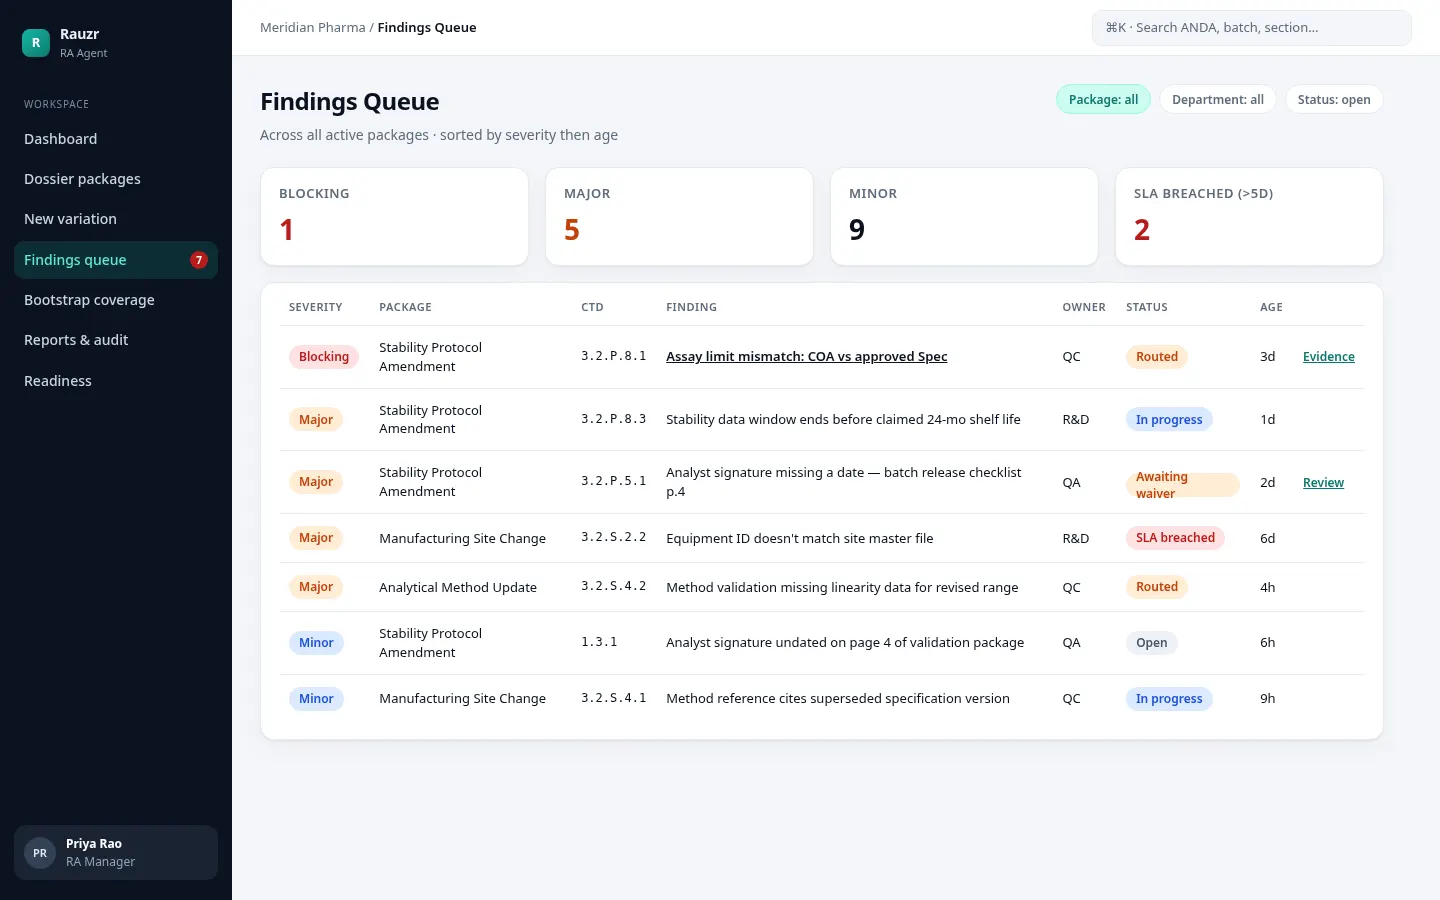Click the Findings queue count badge

(x=199, y=260)
